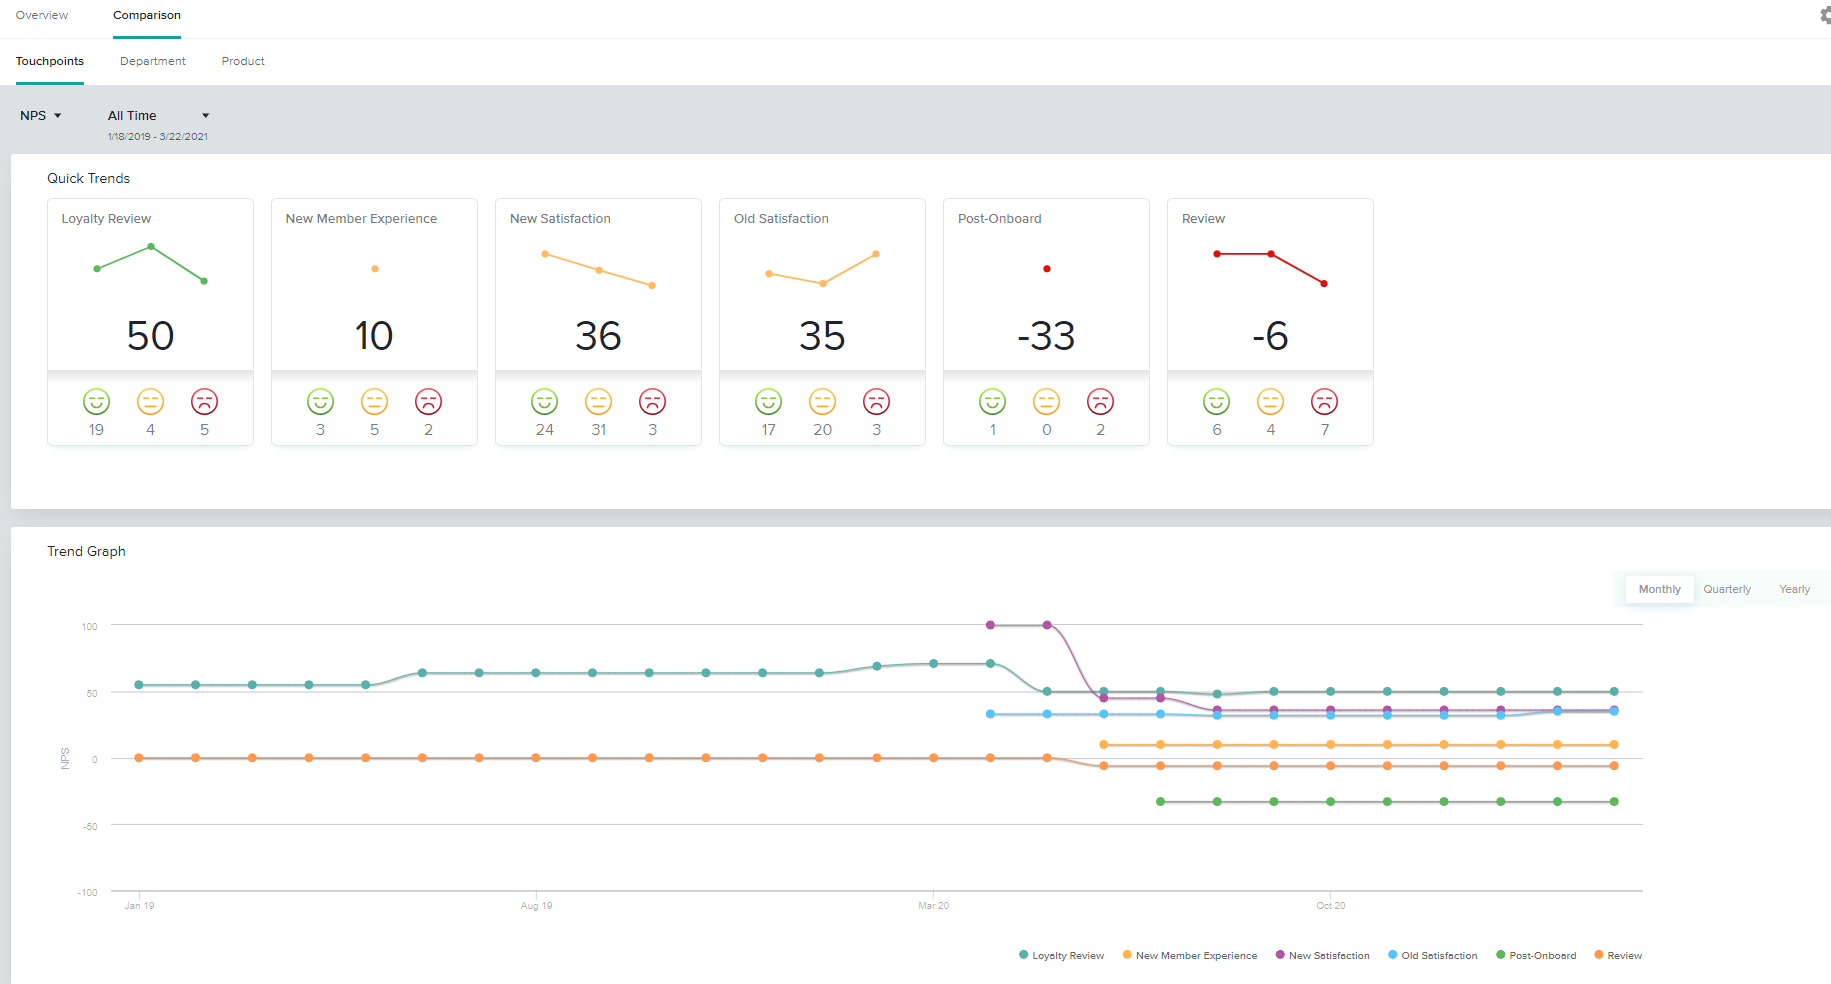Image resolution: width=1831 pixels, height=984 pixels.
Task: Click the neutral face icon under New Member Experience
Action: (x=374, y=402)
